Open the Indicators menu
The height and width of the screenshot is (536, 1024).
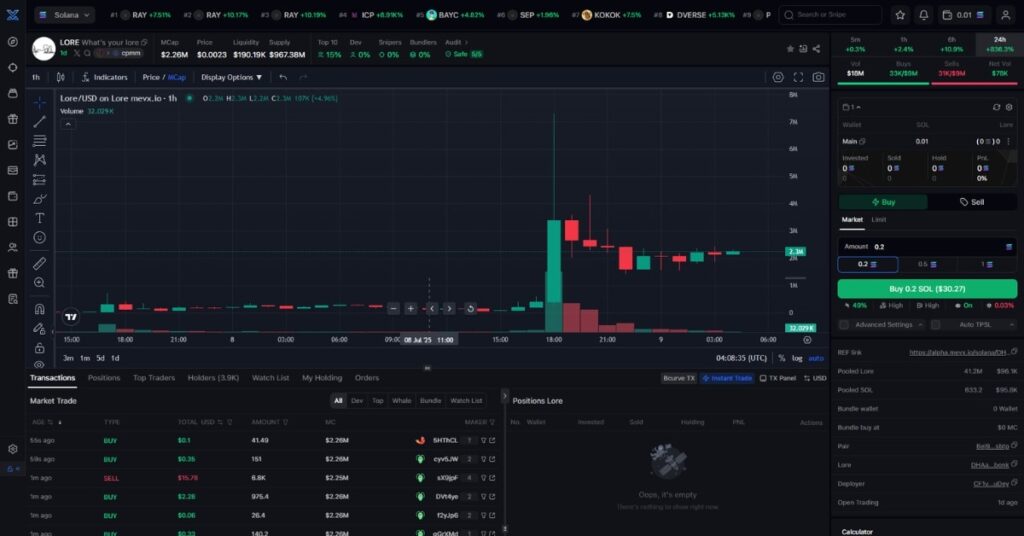(x=104, y=77)
